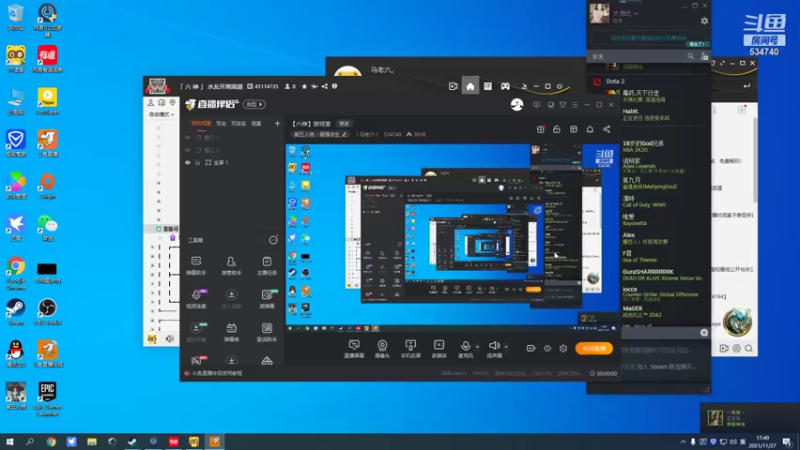This screenshot has height=450, width=800.
Task: Click add friend icon in Steam friends
Action: point(705,57)
